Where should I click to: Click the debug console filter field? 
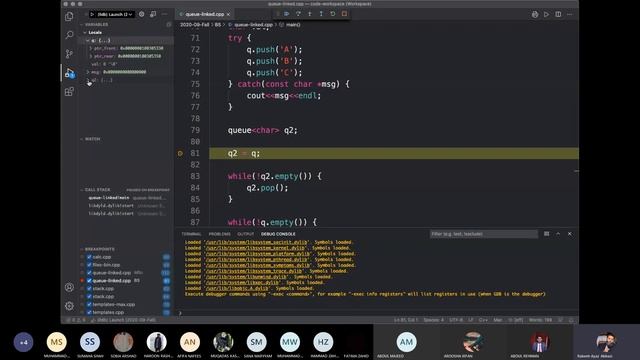(x=484, y=234)
